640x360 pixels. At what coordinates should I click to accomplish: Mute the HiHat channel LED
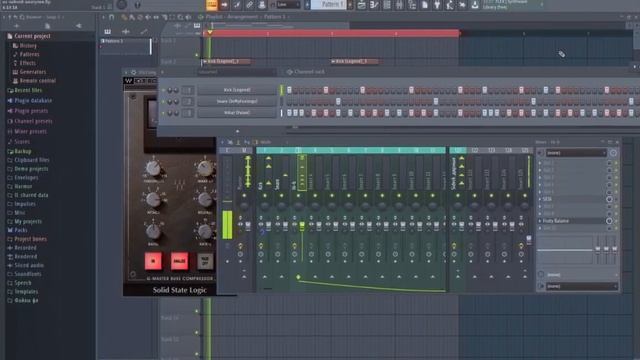click(x=164, y=113)
